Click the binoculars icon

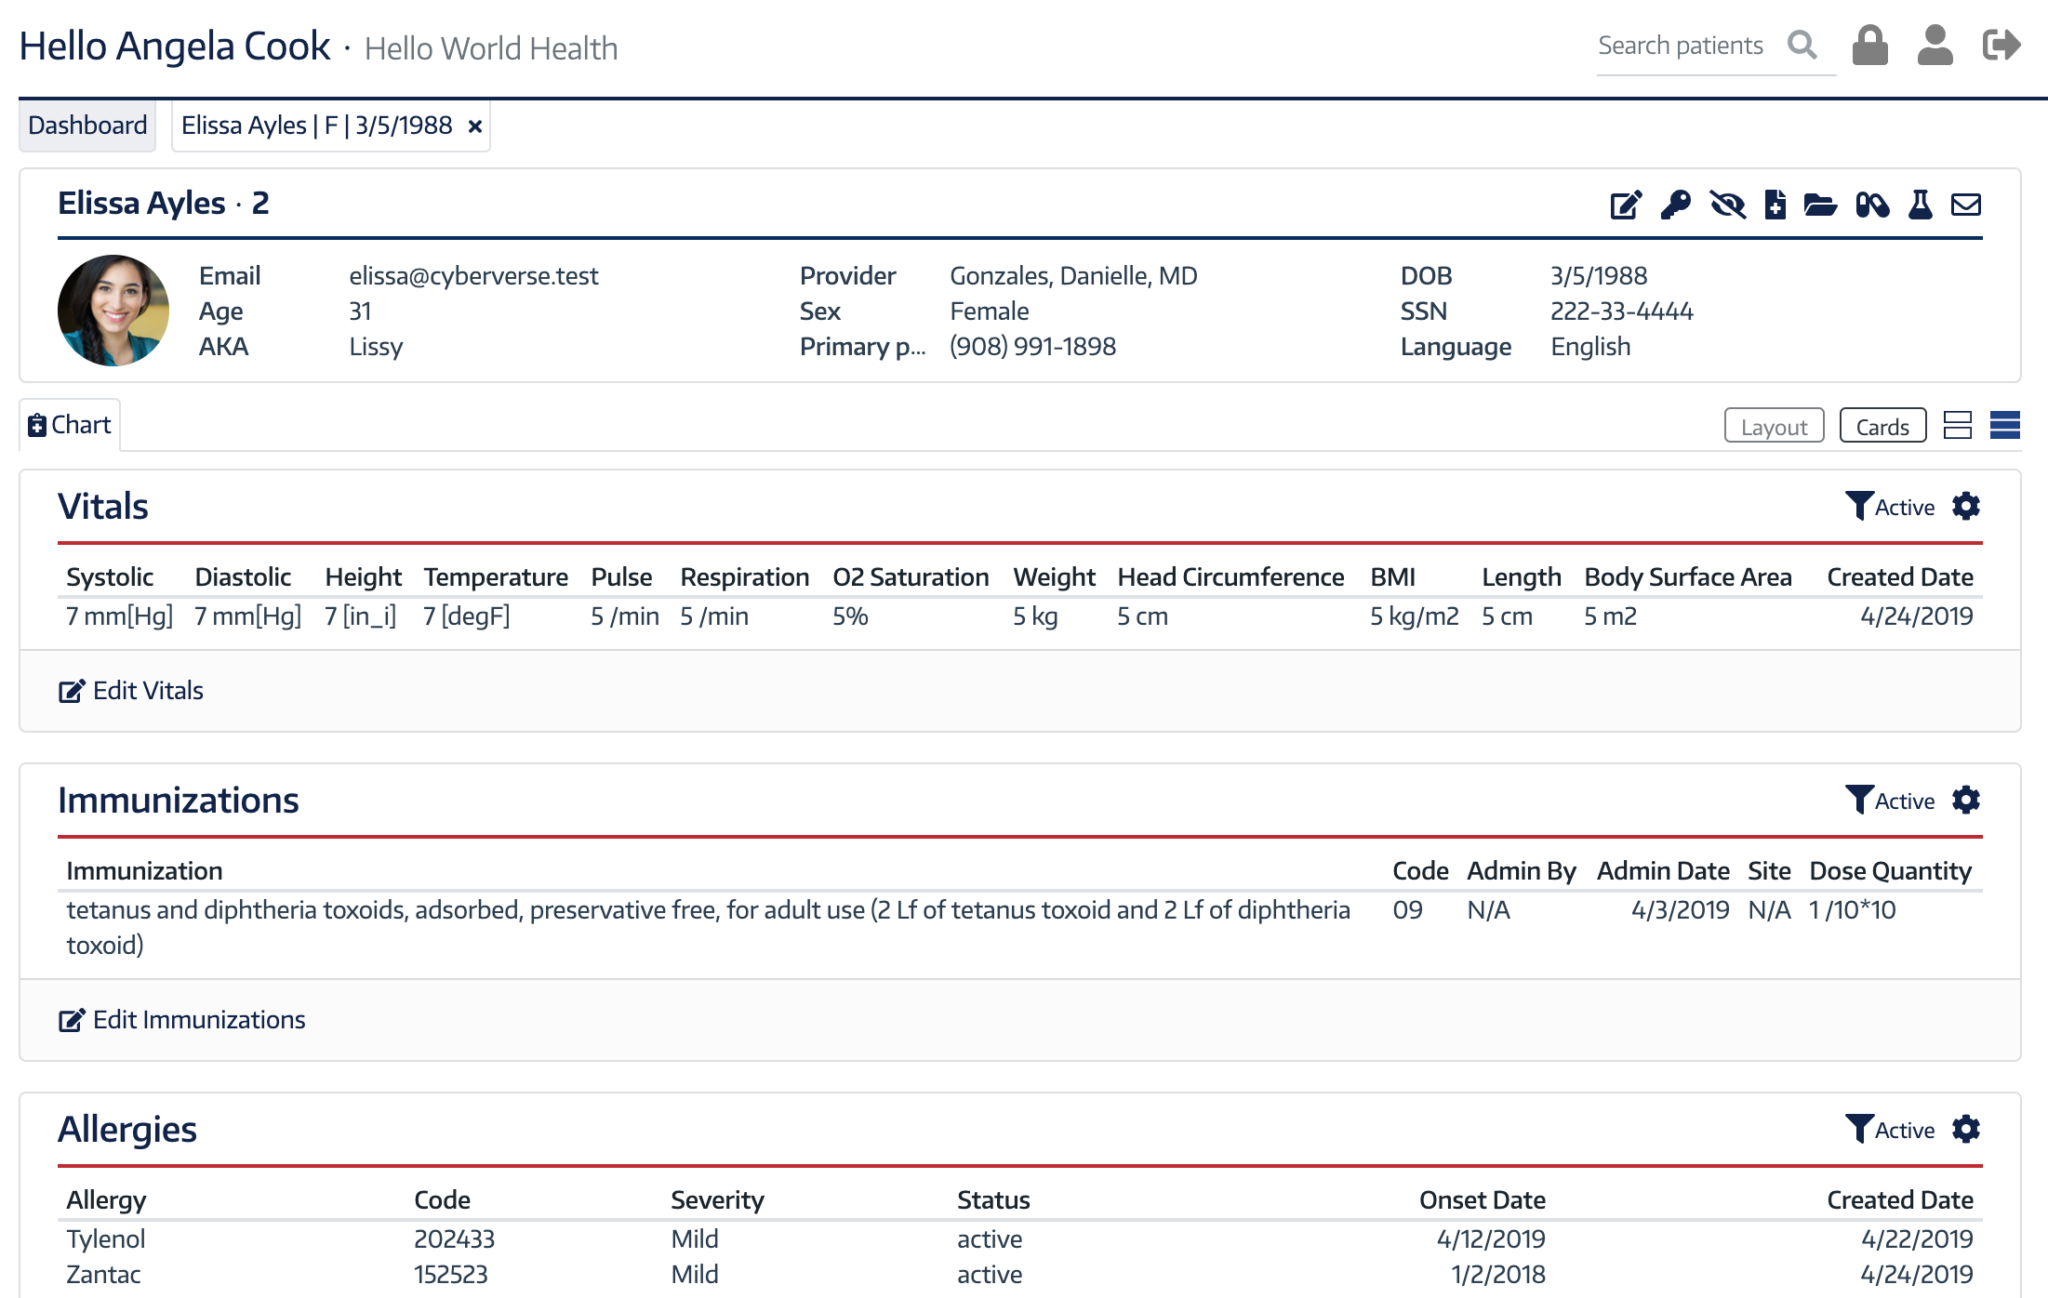click(x=1872, y=205)
